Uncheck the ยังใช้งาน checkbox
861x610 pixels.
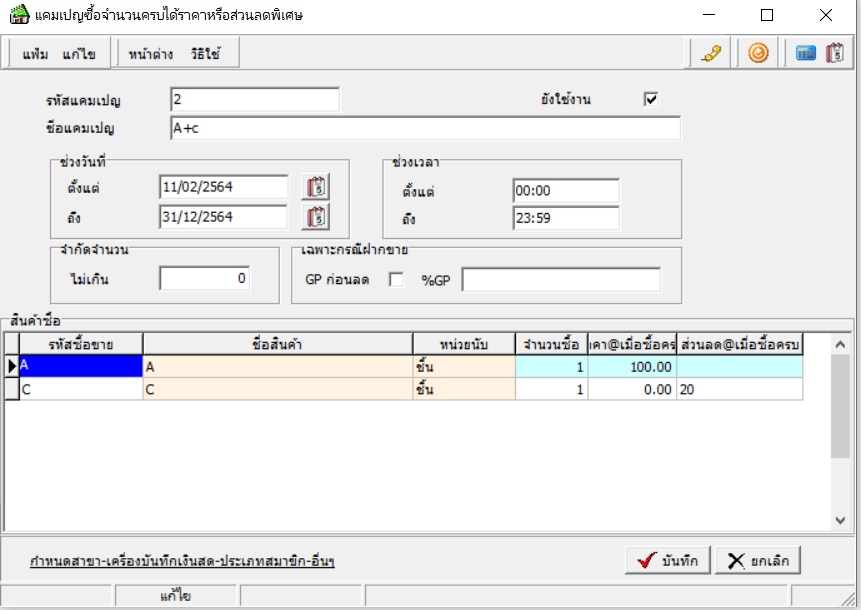[x=651, y=99]
